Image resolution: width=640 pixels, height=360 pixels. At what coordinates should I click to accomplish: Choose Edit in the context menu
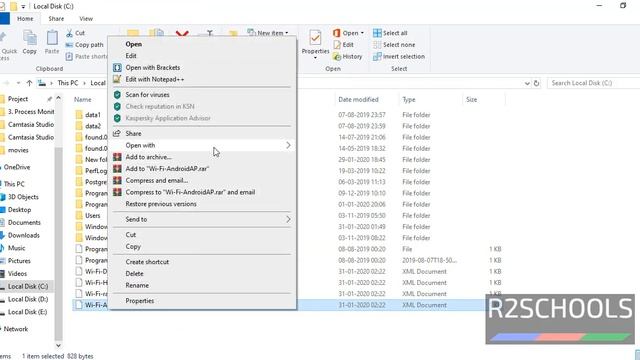pos(203,56)
